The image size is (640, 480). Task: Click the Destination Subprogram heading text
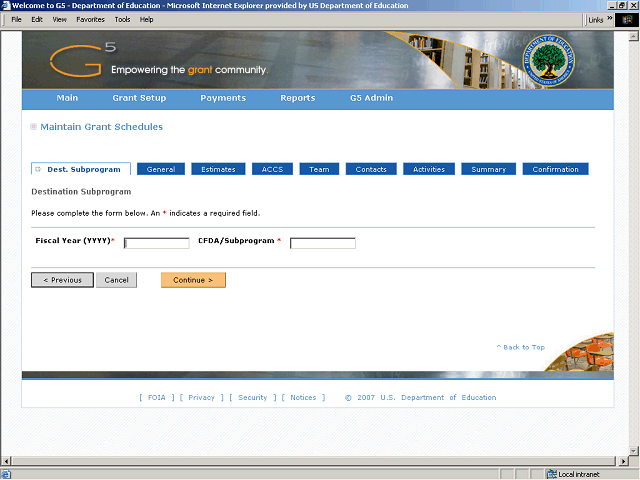click(81, 191)
